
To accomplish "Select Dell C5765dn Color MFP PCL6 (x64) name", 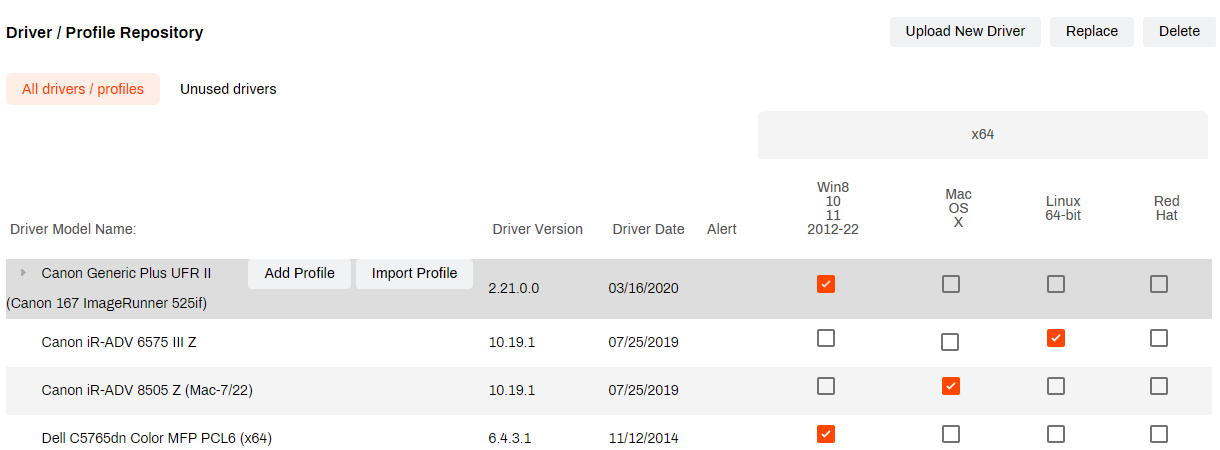I will pyautogui.click(x=156, y=438).
